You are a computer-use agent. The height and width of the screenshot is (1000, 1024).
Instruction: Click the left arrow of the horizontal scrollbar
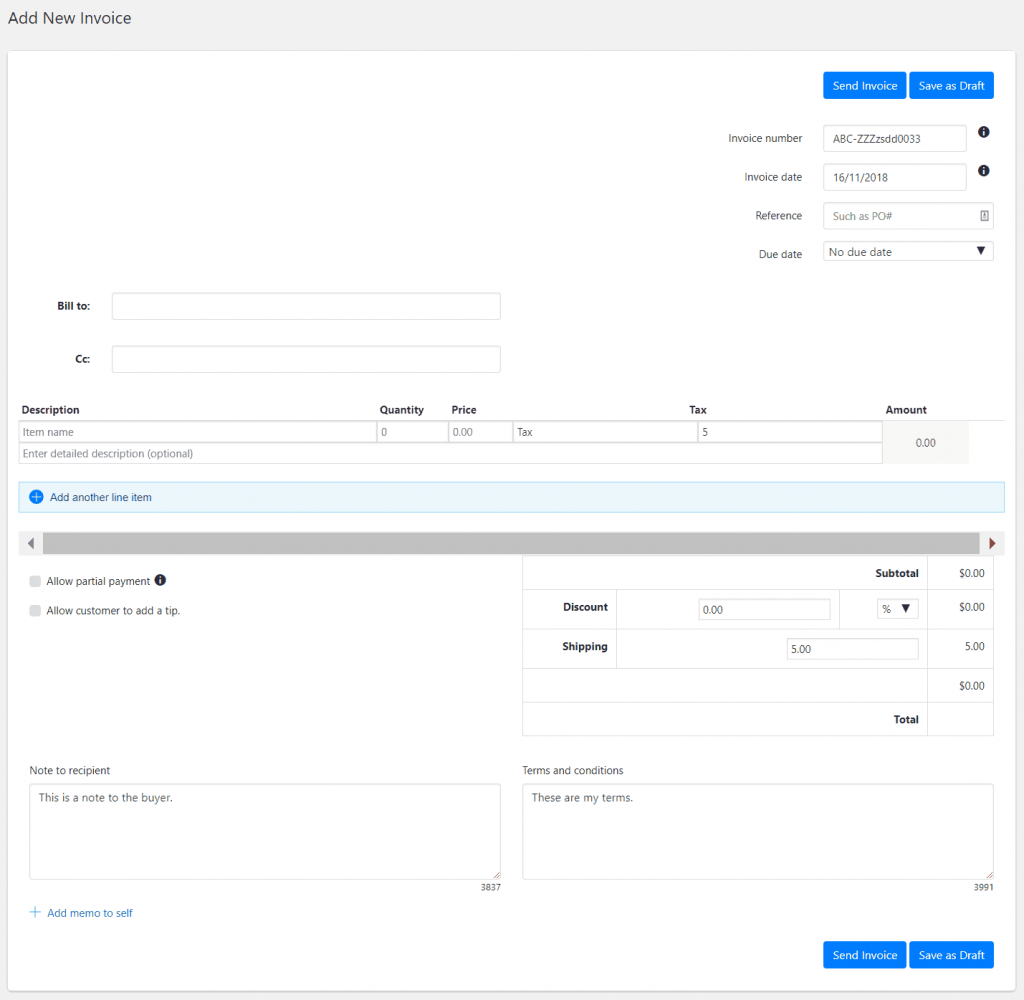click(30, 543)
